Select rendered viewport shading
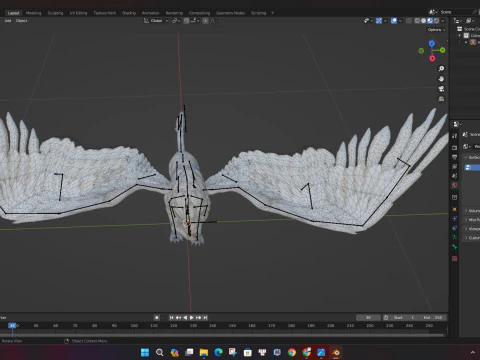Viewport: 480px width, 360px height. (x=436, y=21)
